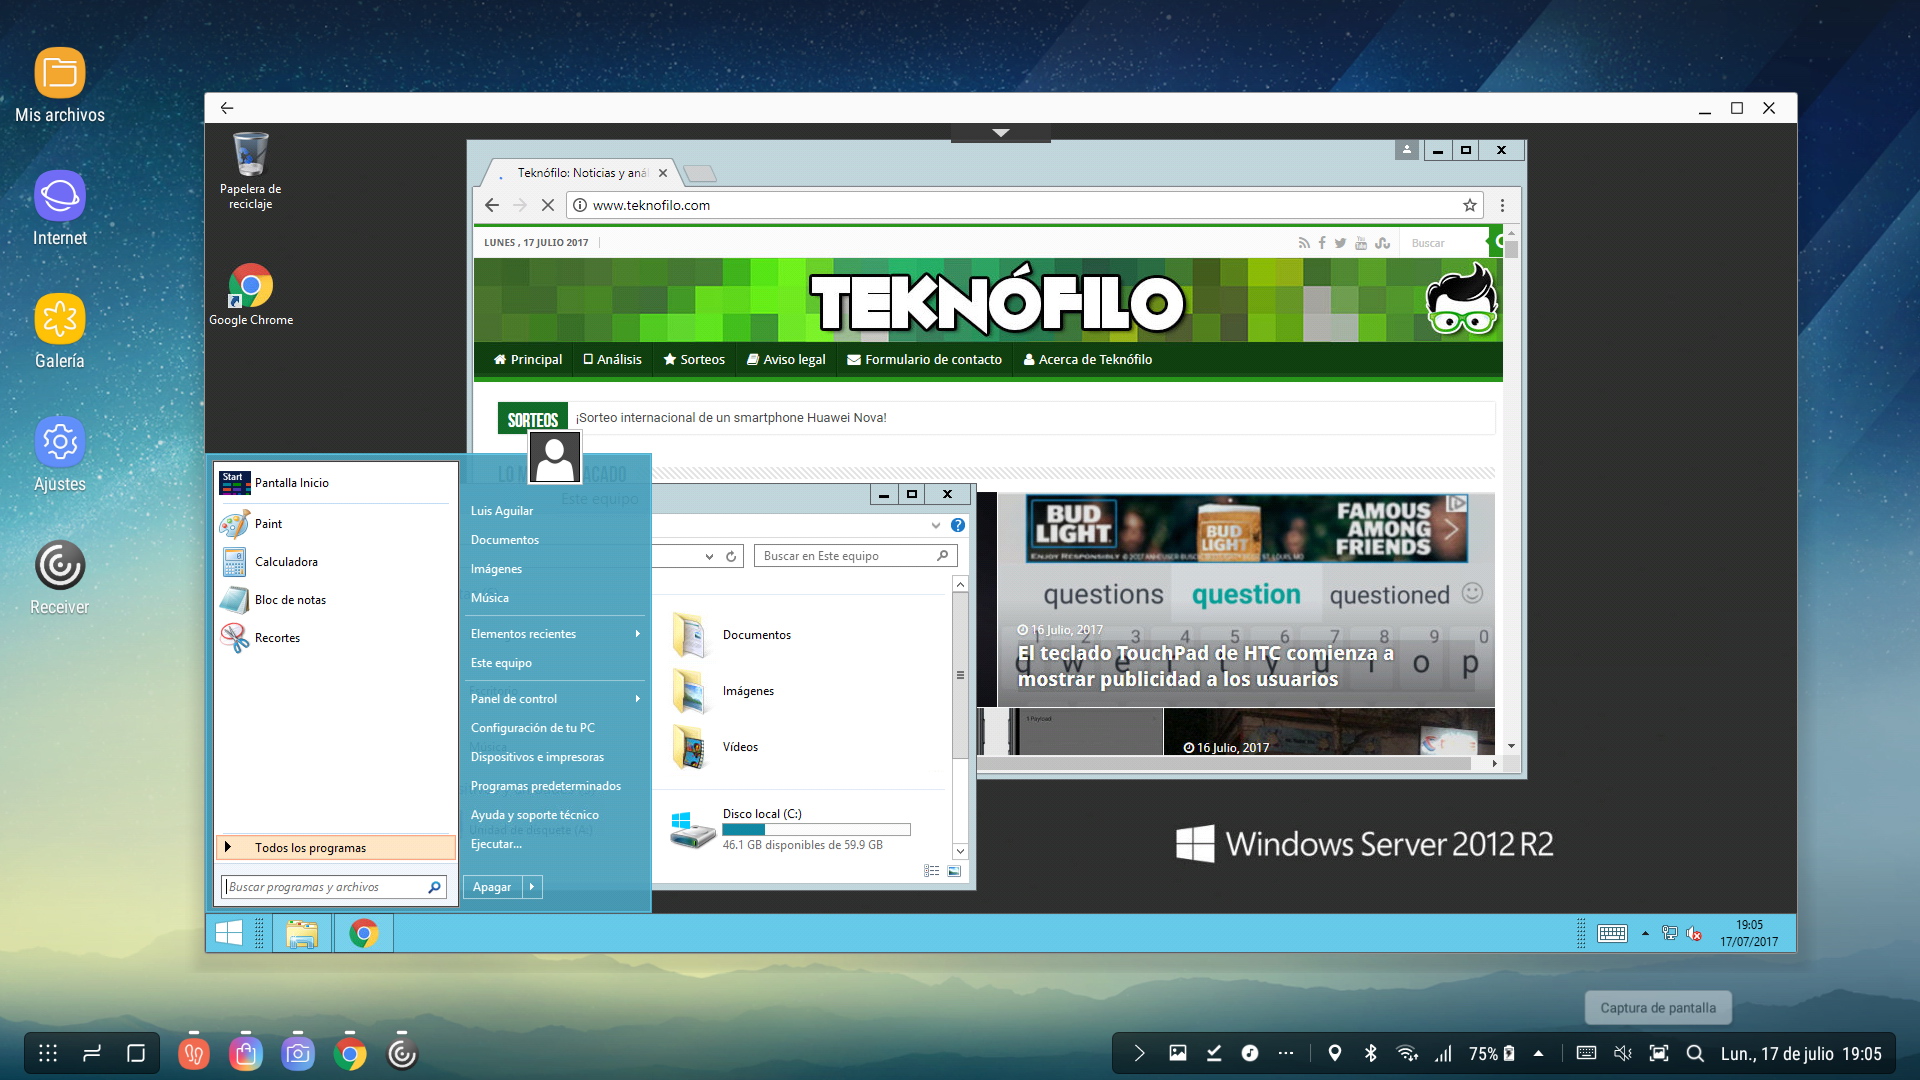Viewport: 1920px width, 1080px height.
Task: Open Análisis on Teknófilo nav
Action: coord(613,360)
